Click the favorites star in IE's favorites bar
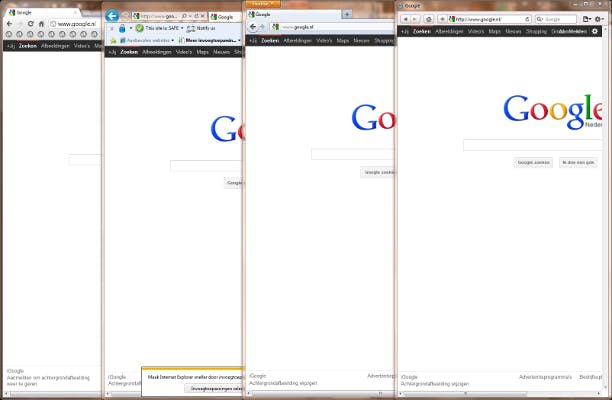The width and height of the screenshot is (612, 400). (113, 41)
